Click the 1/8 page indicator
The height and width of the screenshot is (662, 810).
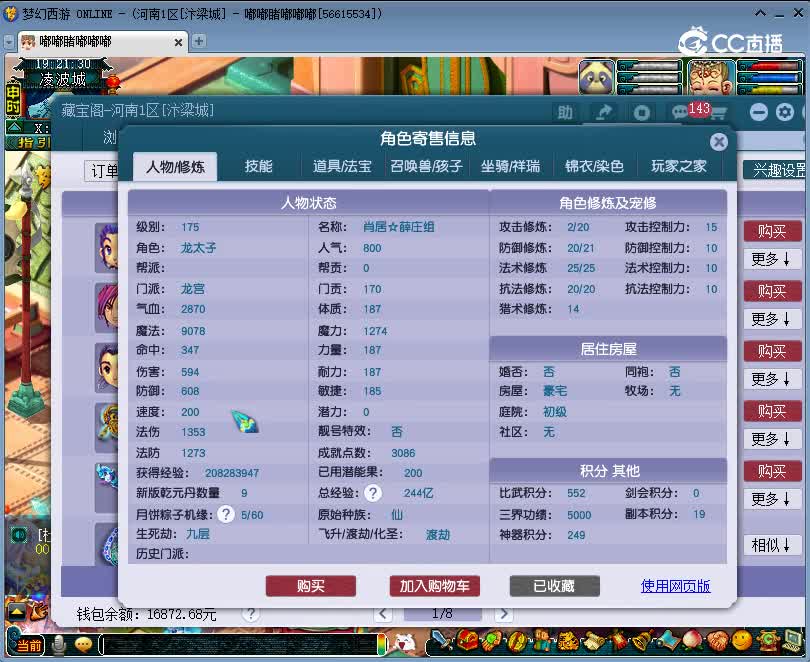[443, 614]
